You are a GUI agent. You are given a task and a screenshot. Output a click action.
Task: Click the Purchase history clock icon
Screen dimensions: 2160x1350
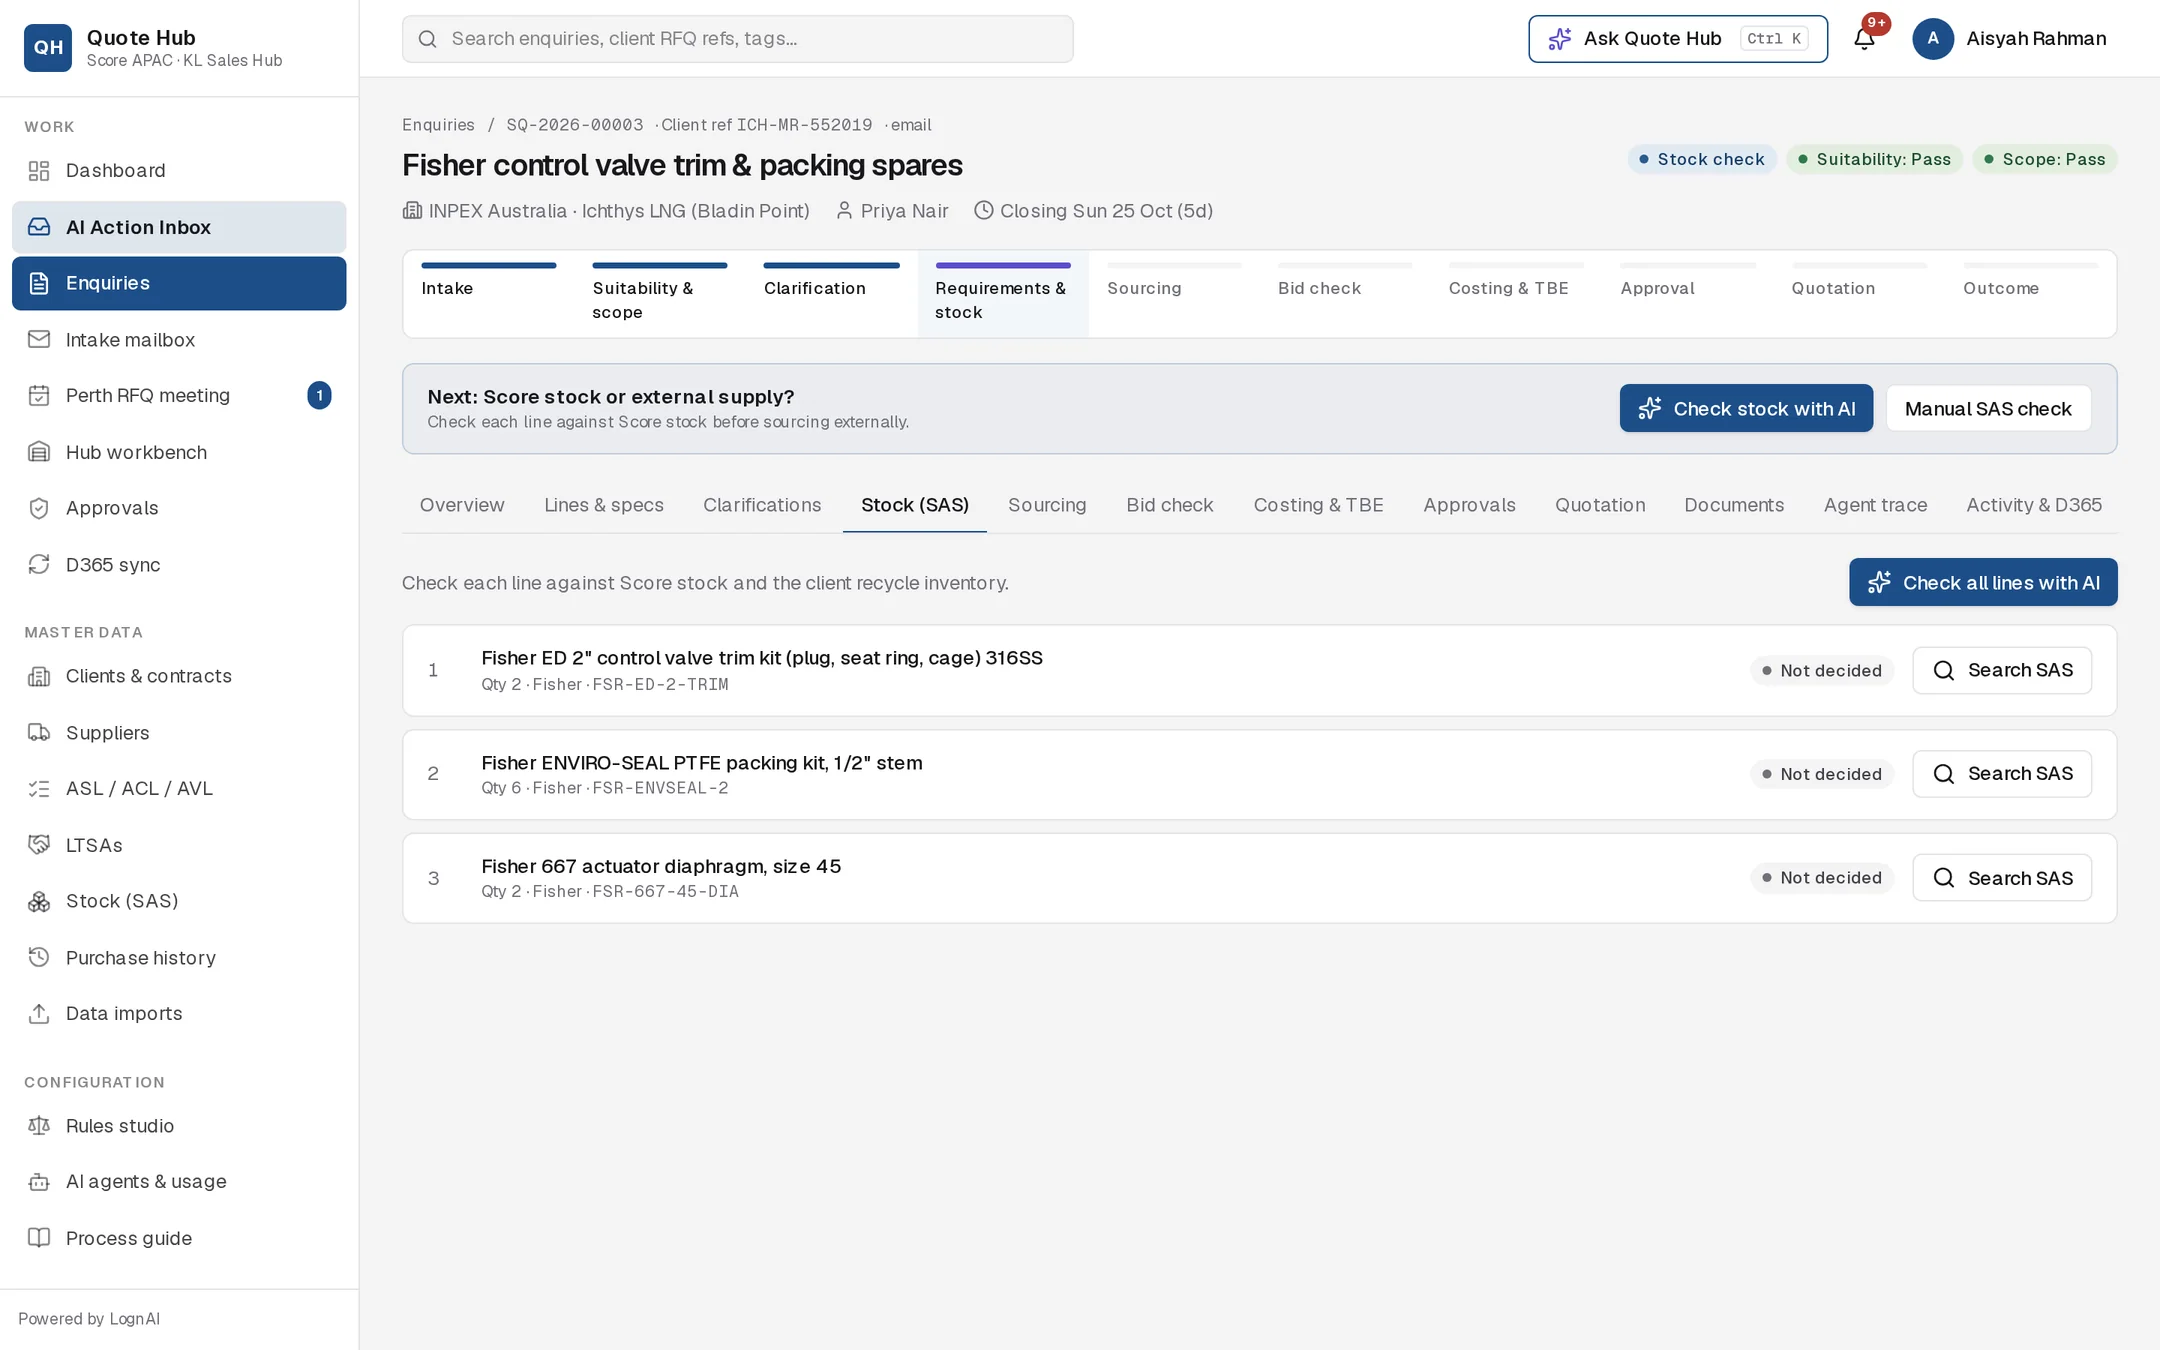[x=39, y=958]
